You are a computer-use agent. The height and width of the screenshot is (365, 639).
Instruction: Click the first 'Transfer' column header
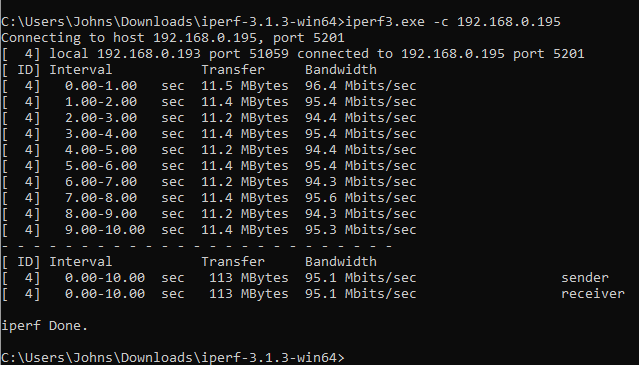click(x=233, y=70)
